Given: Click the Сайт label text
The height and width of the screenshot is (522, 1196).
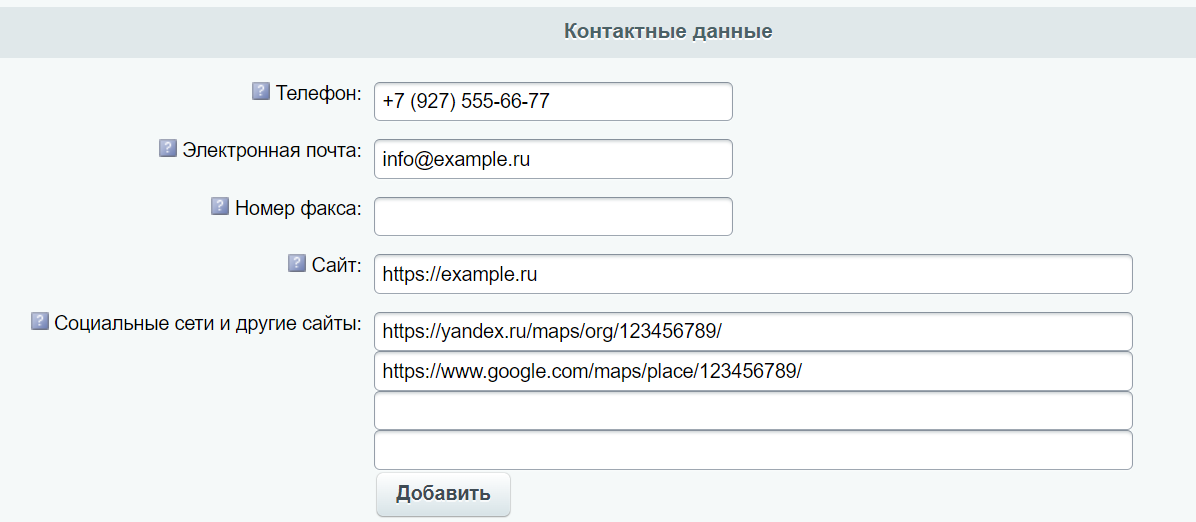Looking at the screenshot, I should click(336, 265).
